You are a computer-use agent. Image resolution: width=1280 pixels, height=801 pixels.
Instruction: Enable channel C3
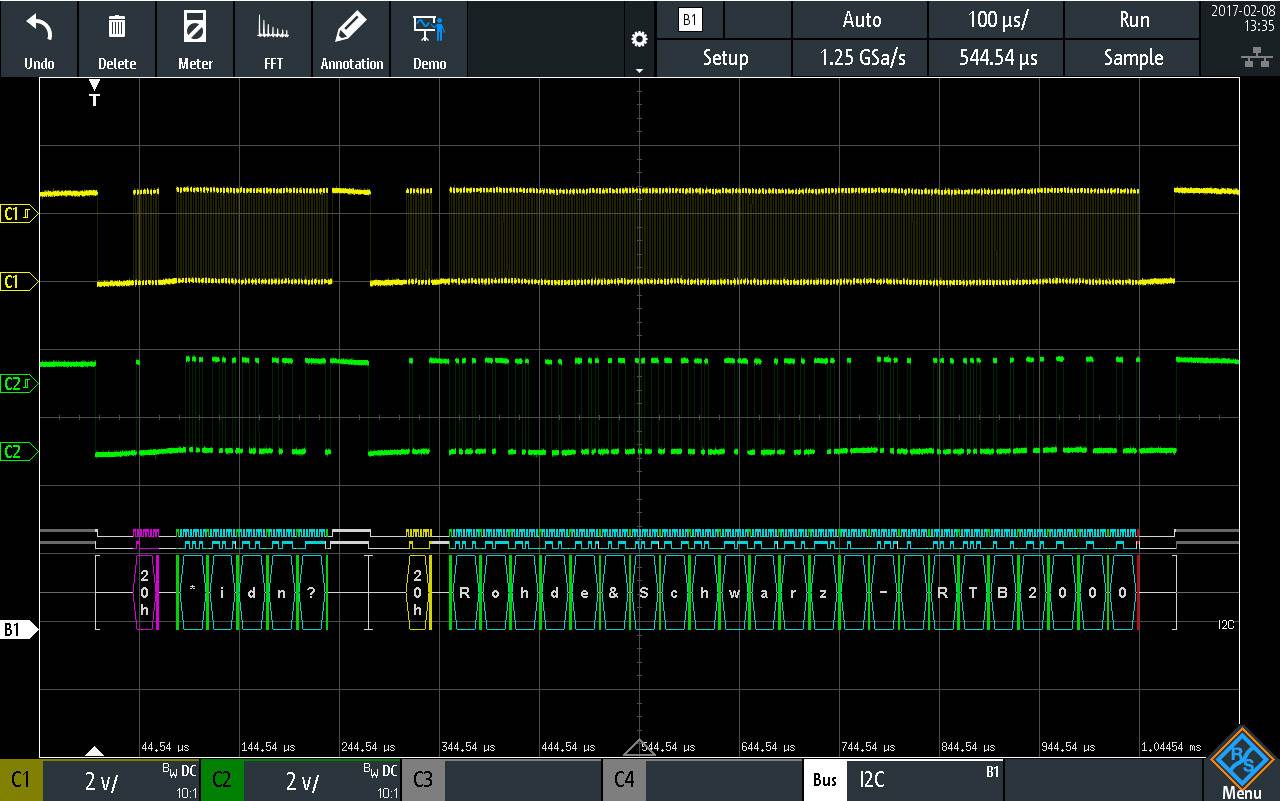(x=423, y=780)
